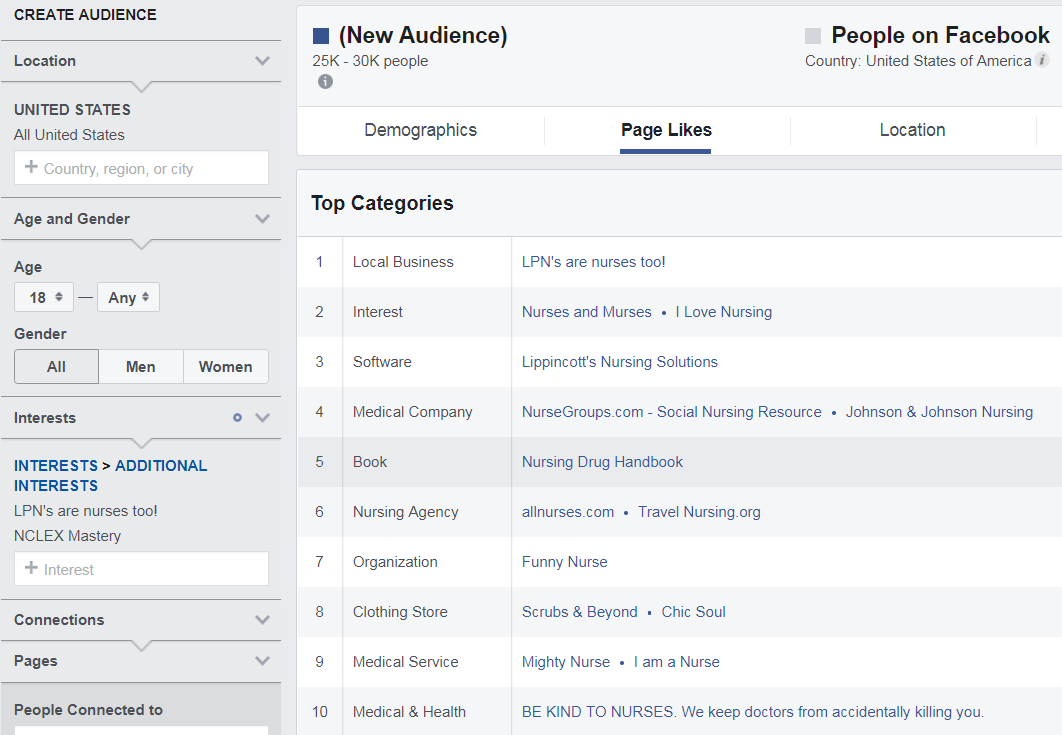Open the maximum age dropdown showing Any
Screen dimensions: 1062x735
[x=128, y=297]
